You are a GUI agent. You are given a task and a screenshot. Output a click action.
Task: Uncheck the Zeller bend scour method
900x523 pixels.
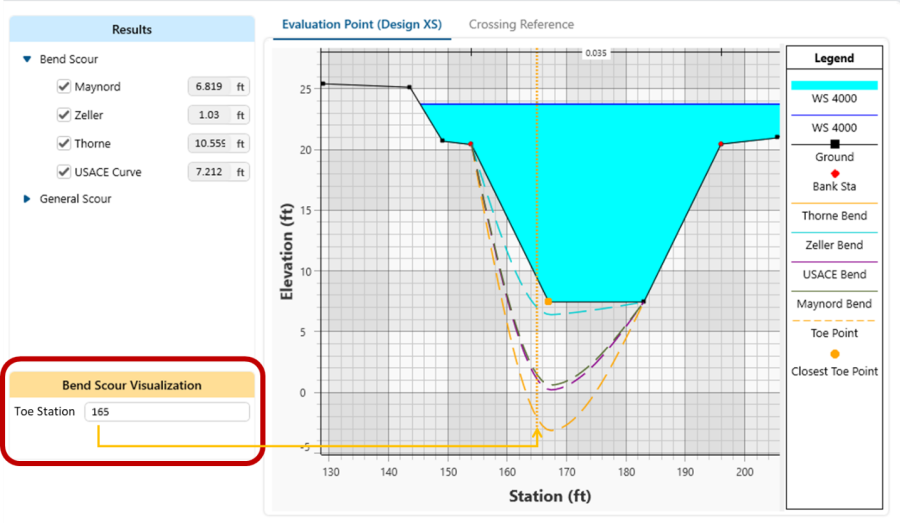(x=64, y=116)
